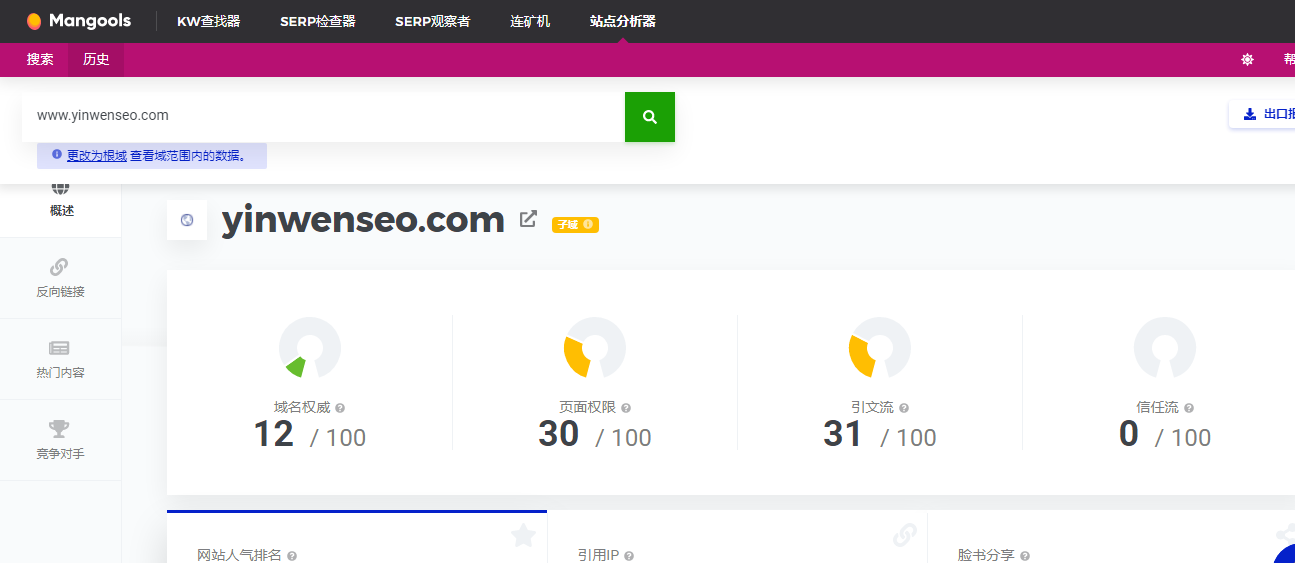Click the 出口 export download button

coord(1264,114)
